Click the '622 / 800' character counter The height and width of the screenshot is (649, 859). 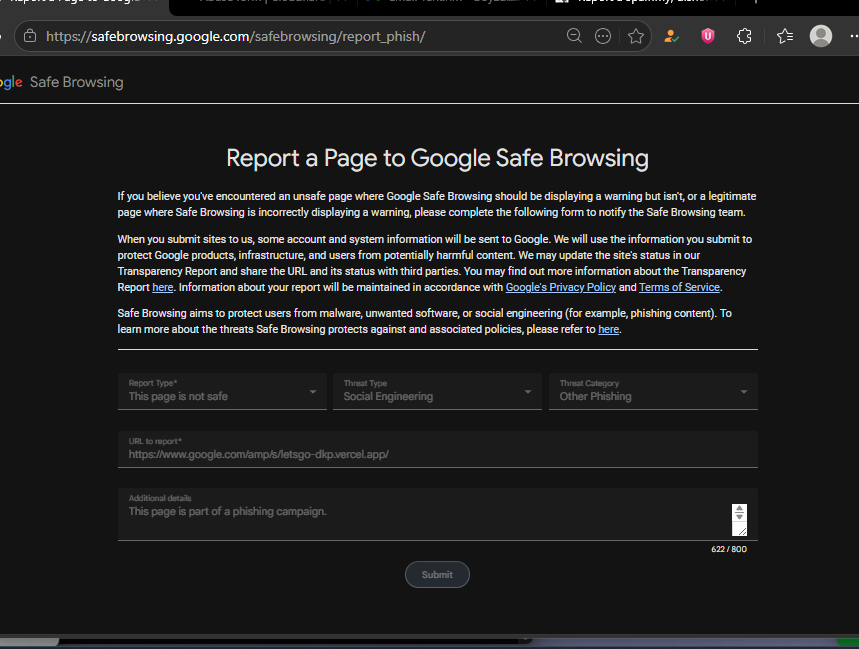coord(729,549)
